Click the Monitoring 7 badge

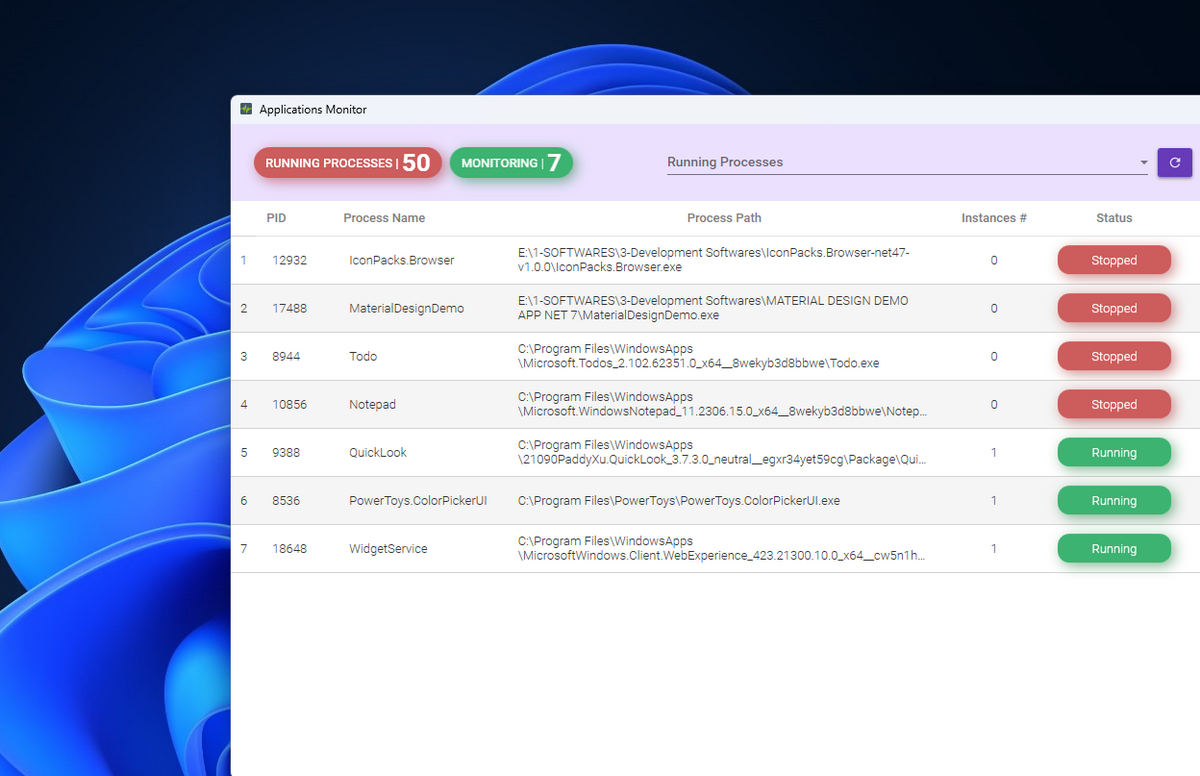point(511,163)
